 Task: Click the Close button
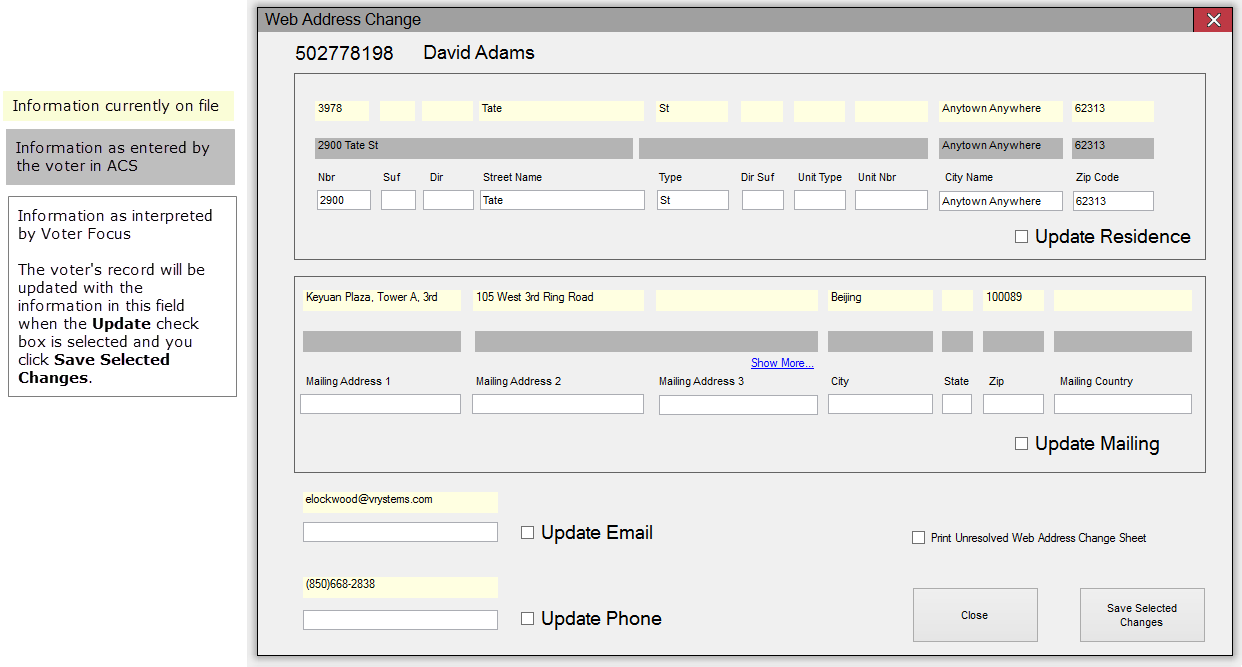click(x=974, y=615)
